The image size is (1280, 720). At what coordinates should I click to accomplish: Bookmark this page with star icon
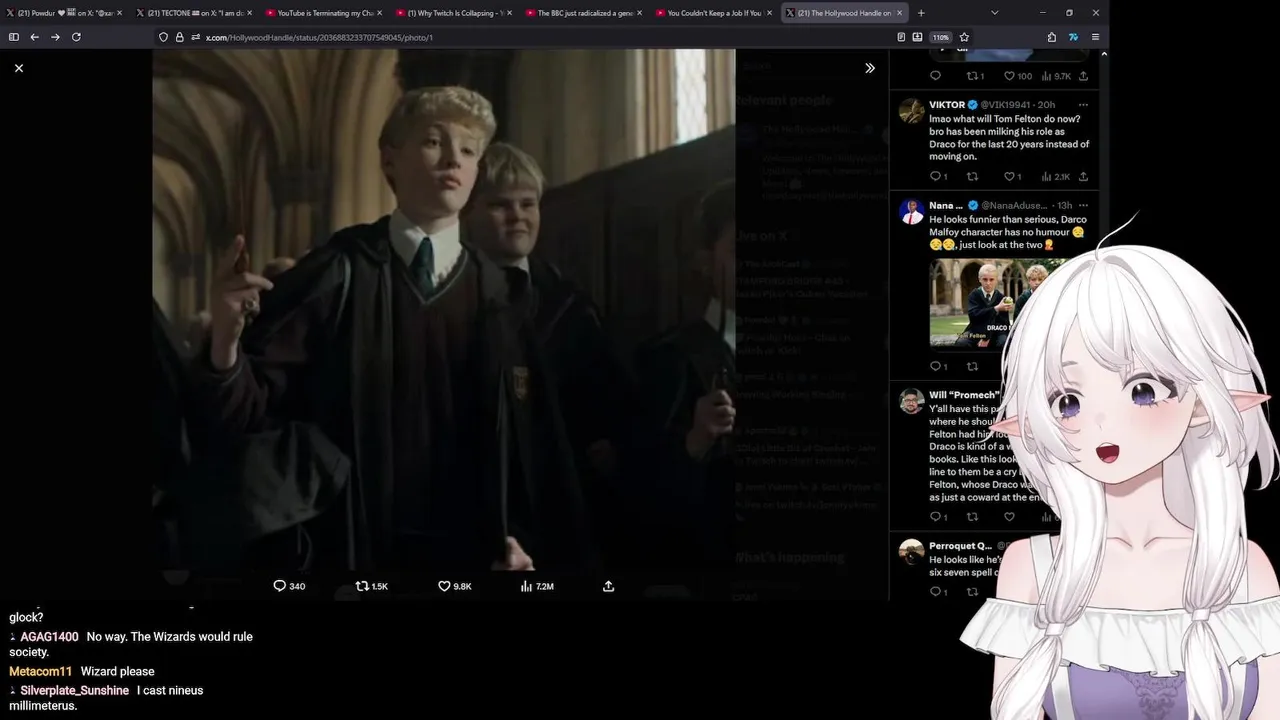coord(964,37)
